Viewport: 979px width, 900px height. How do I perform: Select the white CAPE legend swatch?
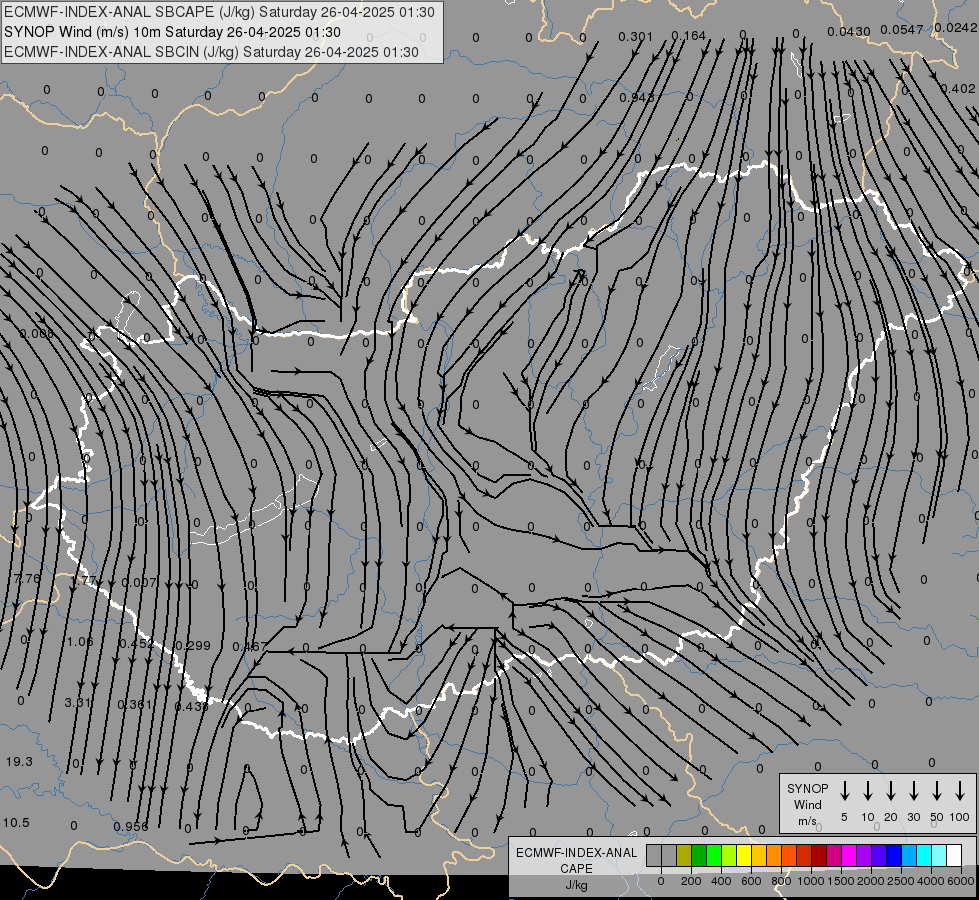[x=954, y=855]
